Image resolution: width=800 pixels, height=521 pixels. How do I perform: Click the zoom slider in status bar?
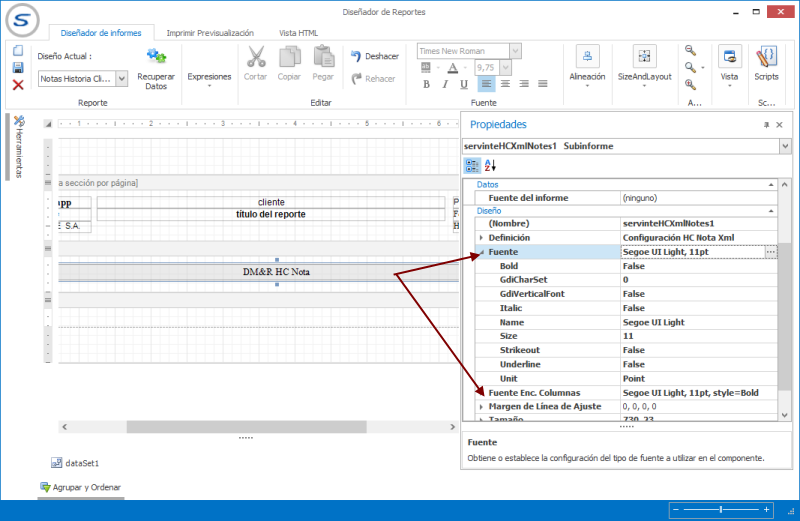point(720,510)
